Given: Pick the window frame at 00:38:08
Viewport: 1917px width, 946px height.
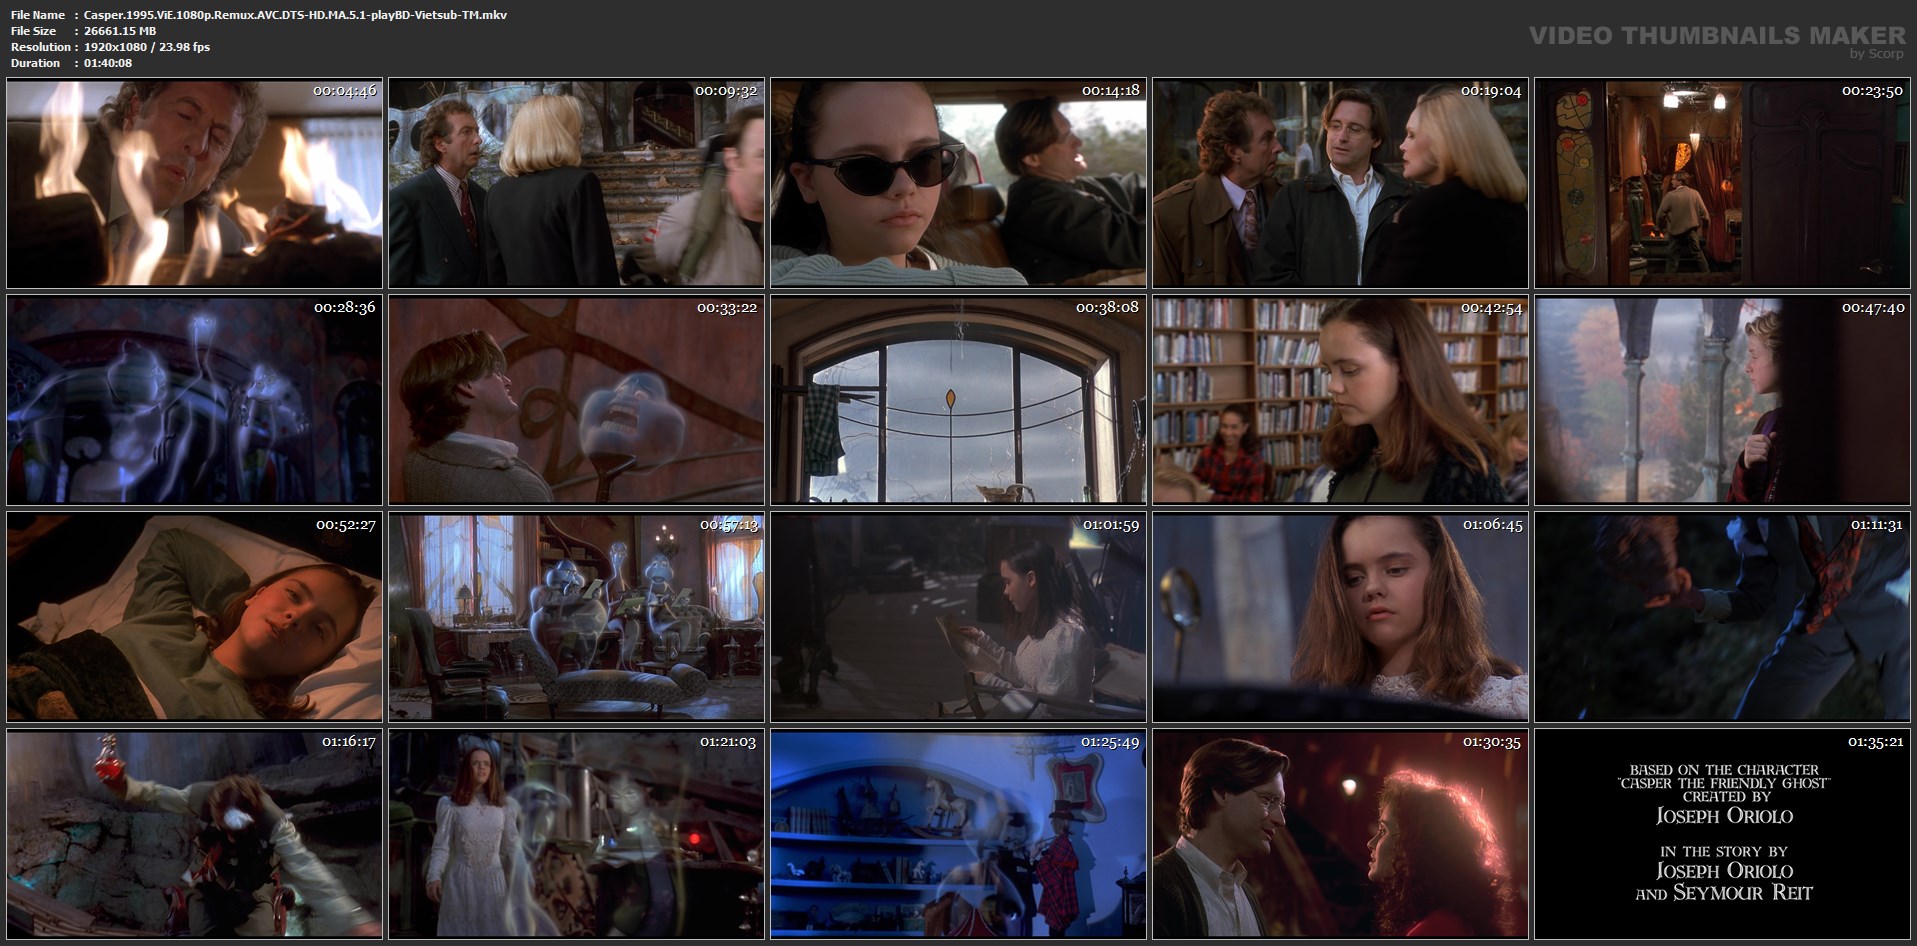Looking at the screenshot, I should 958,400.
